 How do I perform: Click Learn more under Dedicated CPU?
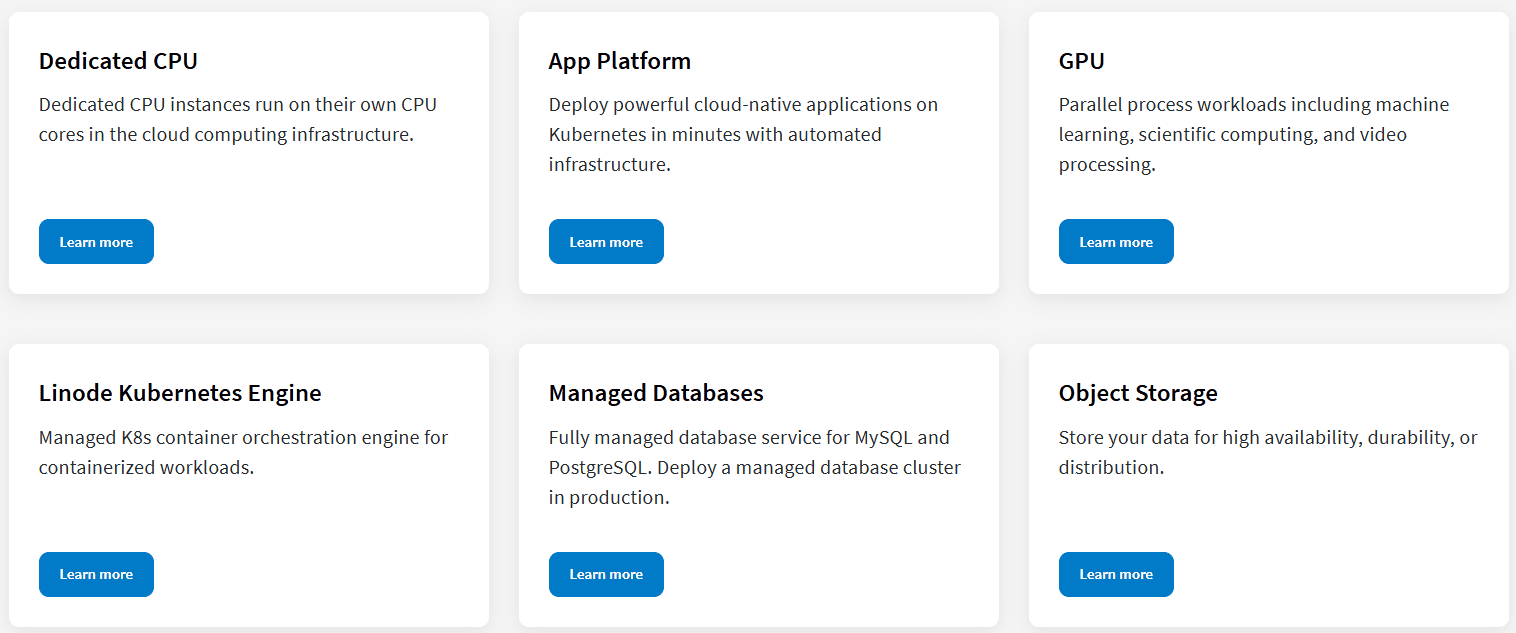[x=96, y=242]
